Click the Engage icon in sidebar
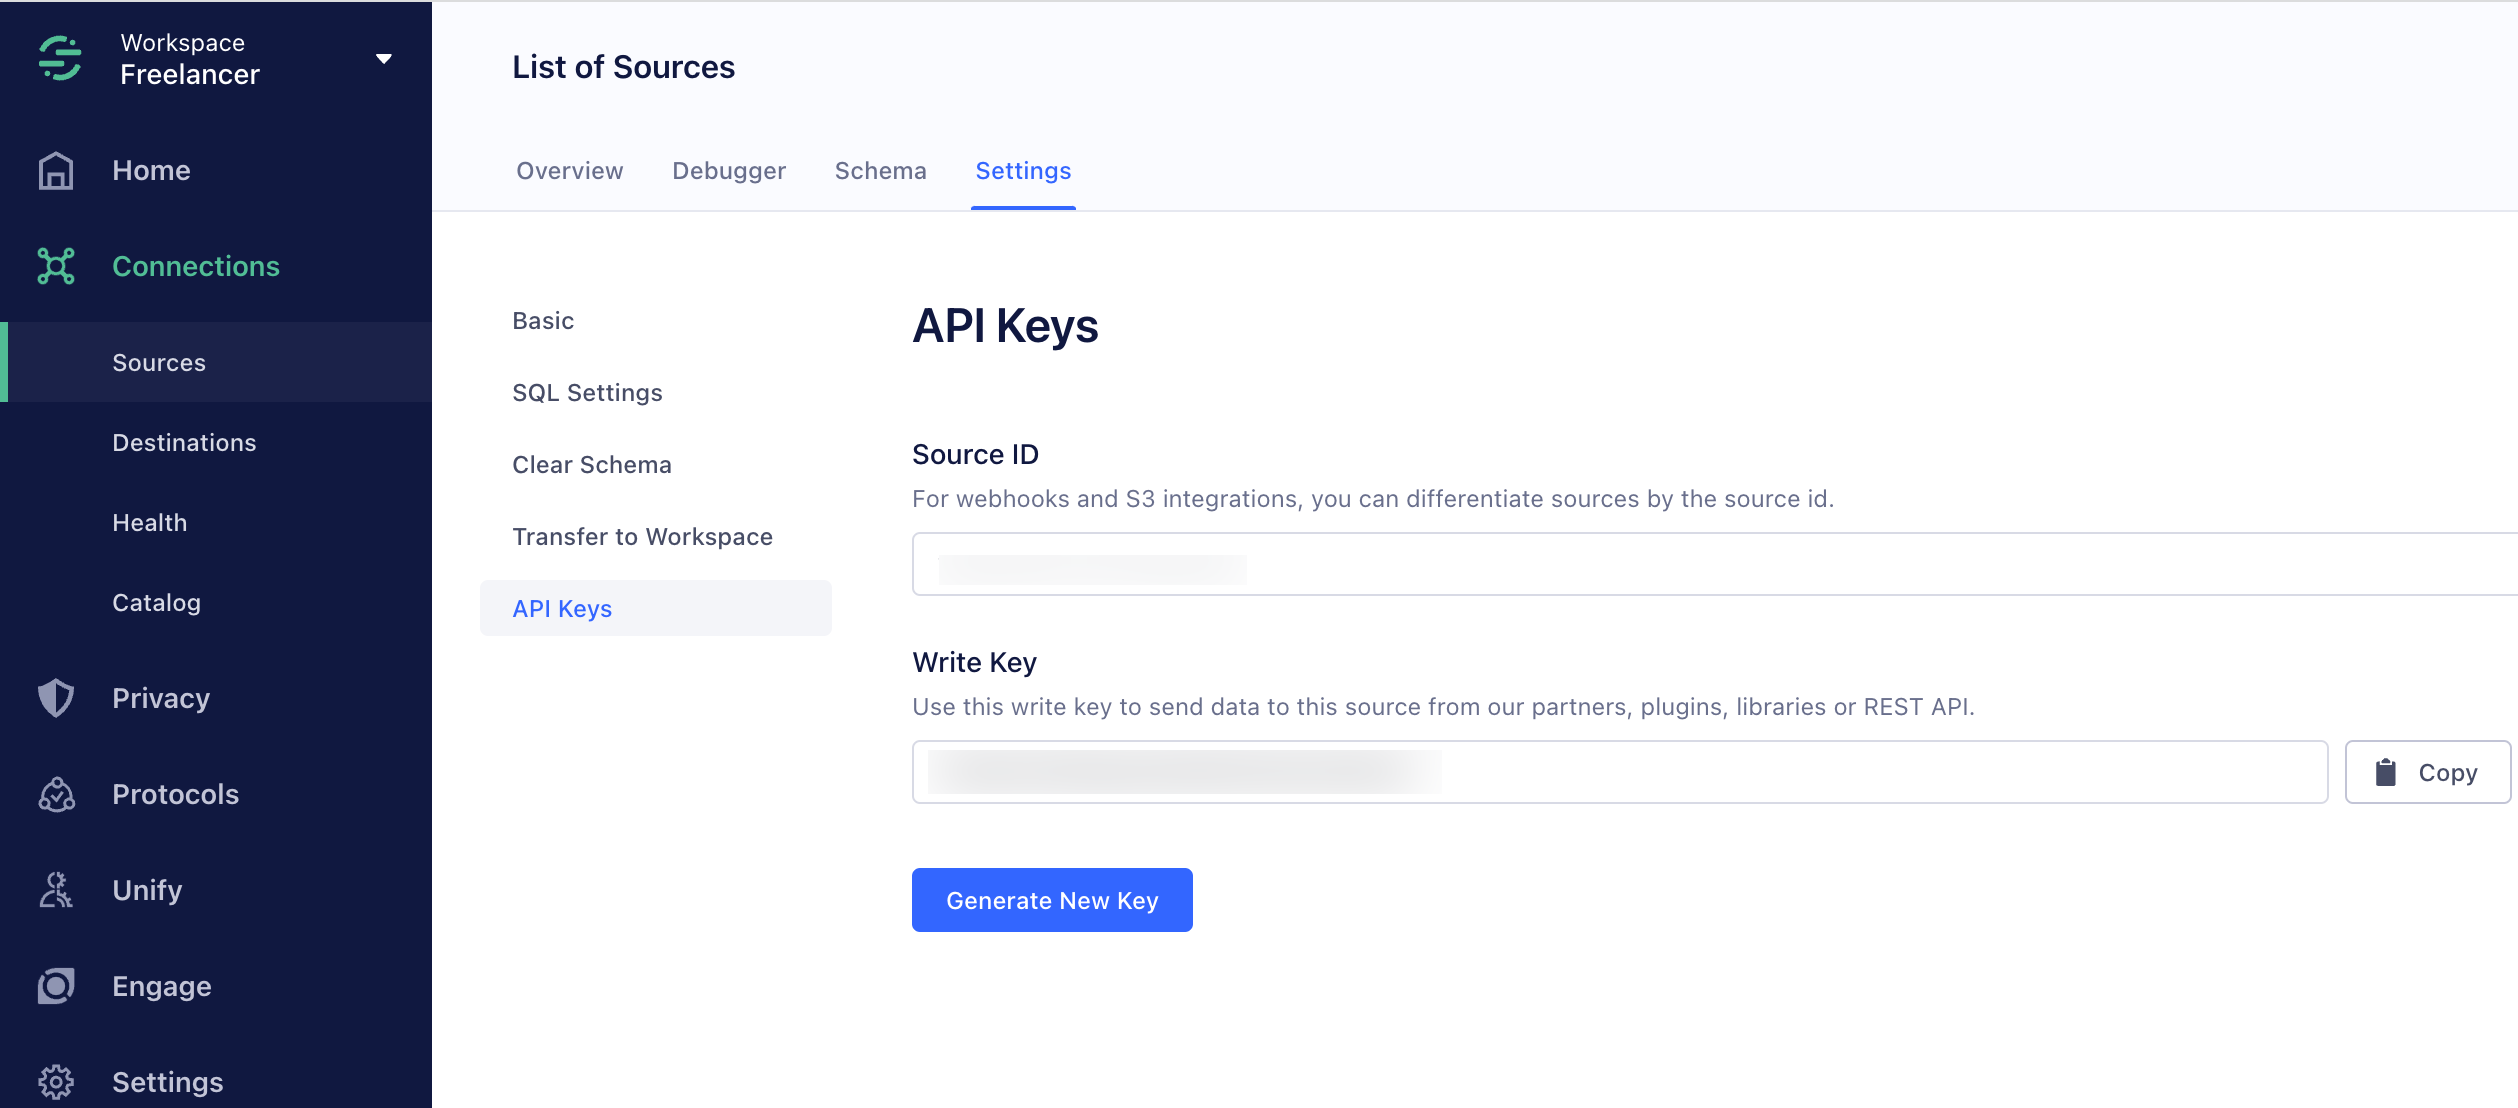The height and width of the screenshot is (1108, 2518). [x=56, y=986]
